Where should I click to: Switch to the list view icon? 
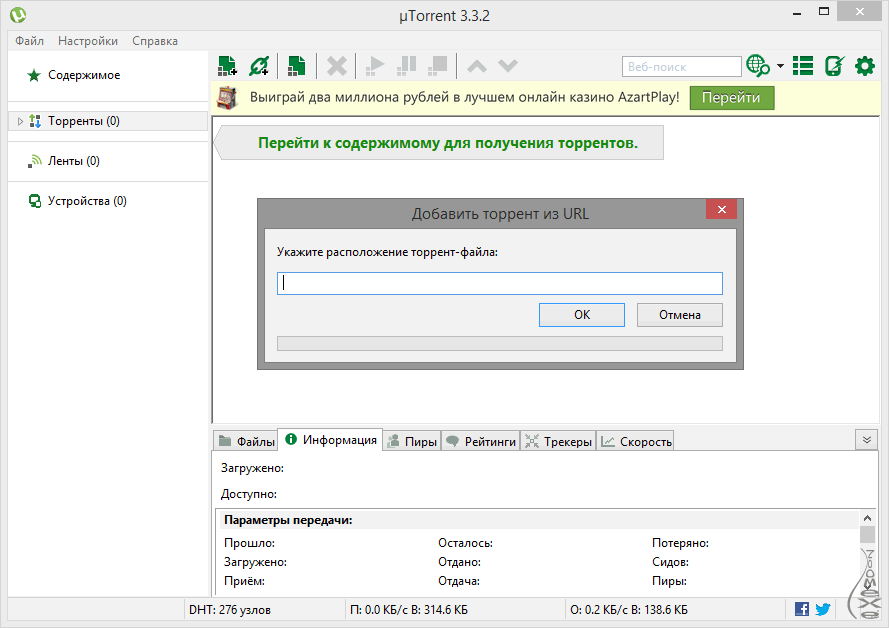pos(802,66)
